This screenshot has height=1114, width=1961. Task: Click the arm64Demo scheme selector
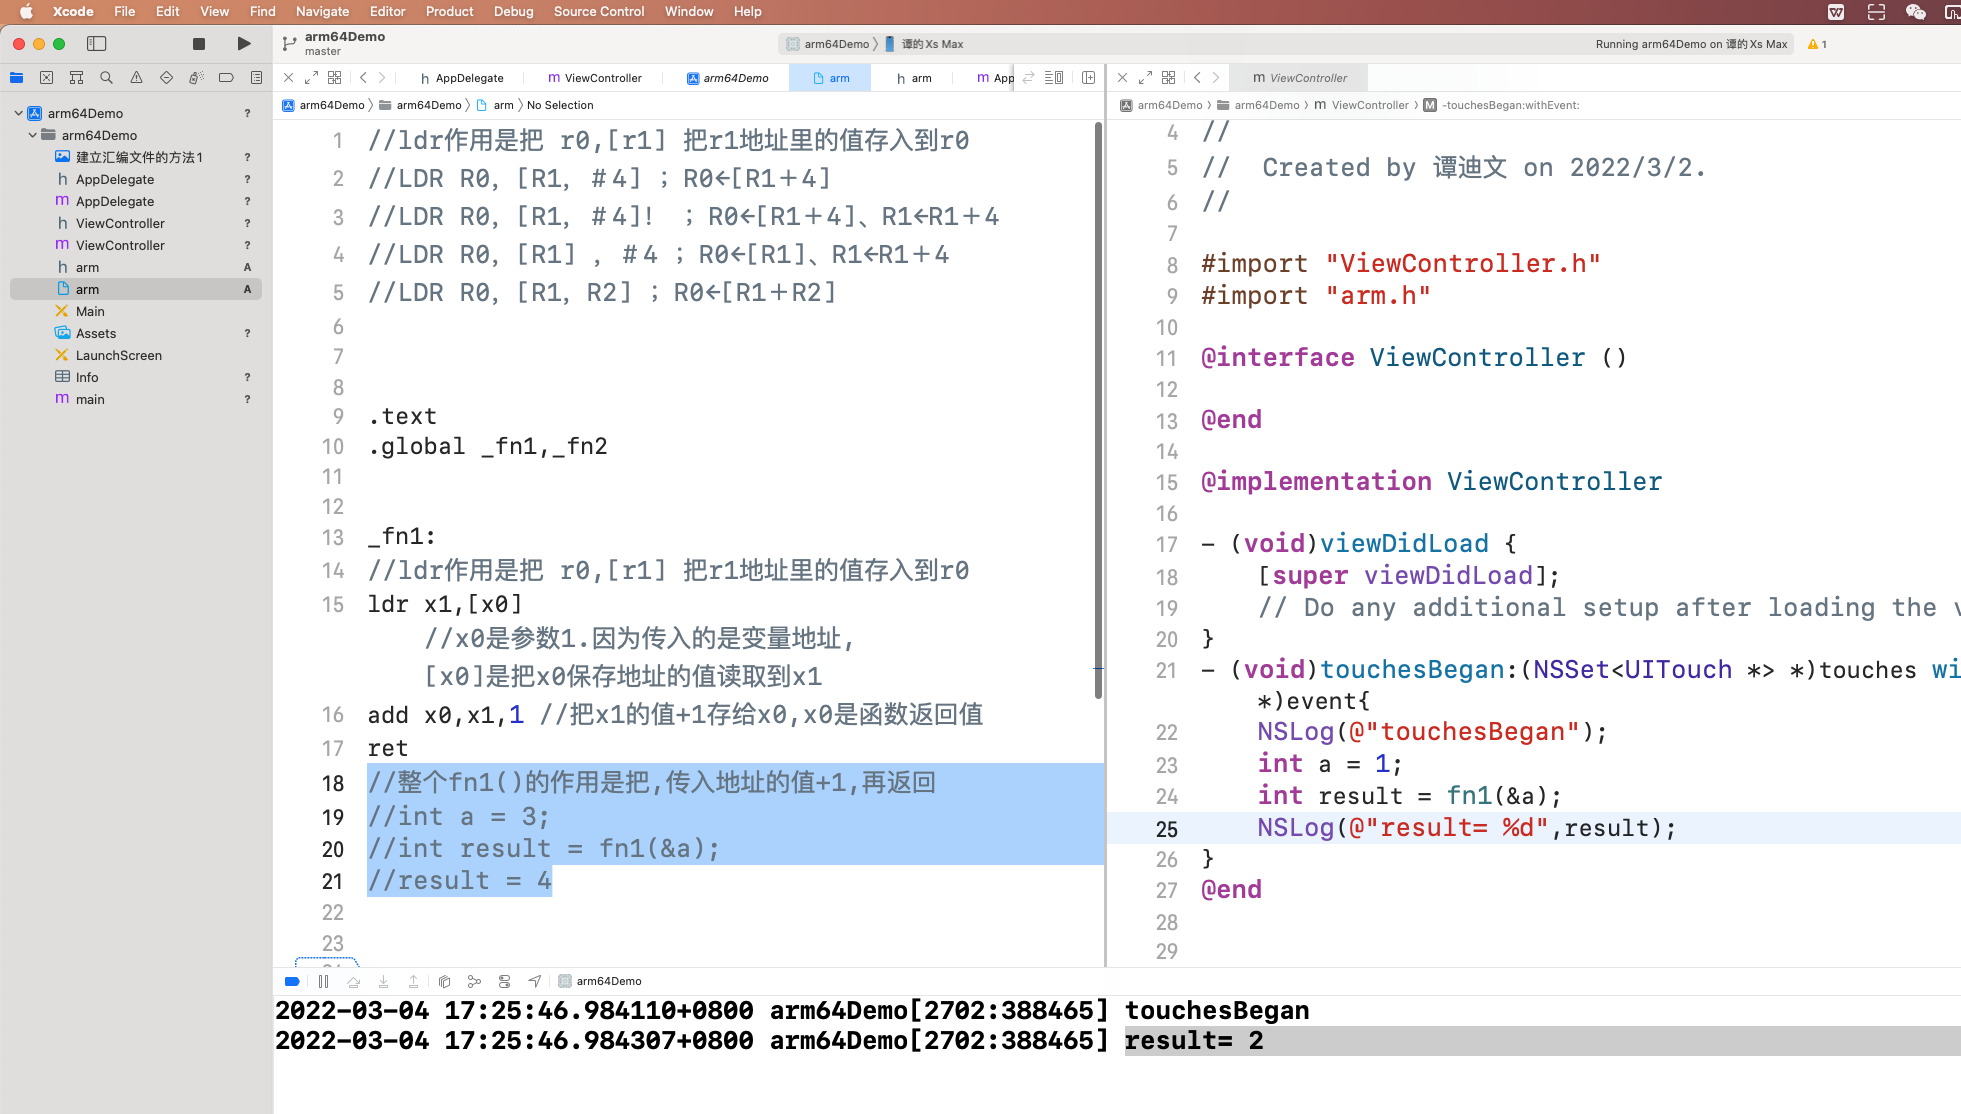(x=826, y=43)
